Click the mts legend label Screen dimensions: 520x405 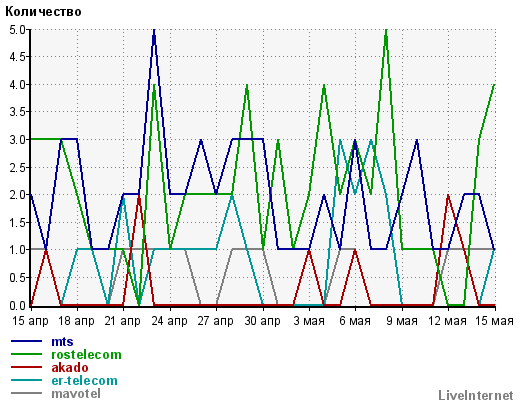click(62, 342)
